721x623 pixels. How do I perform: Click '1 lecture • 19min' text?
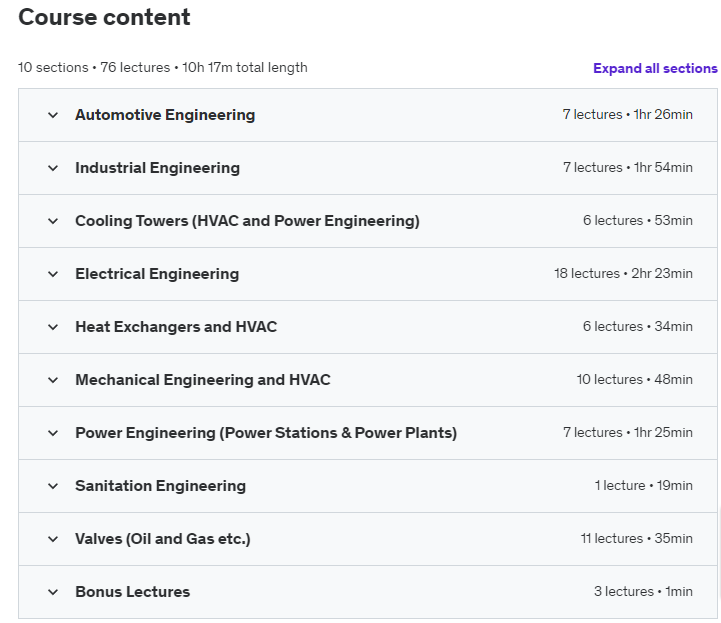(644, 486)
